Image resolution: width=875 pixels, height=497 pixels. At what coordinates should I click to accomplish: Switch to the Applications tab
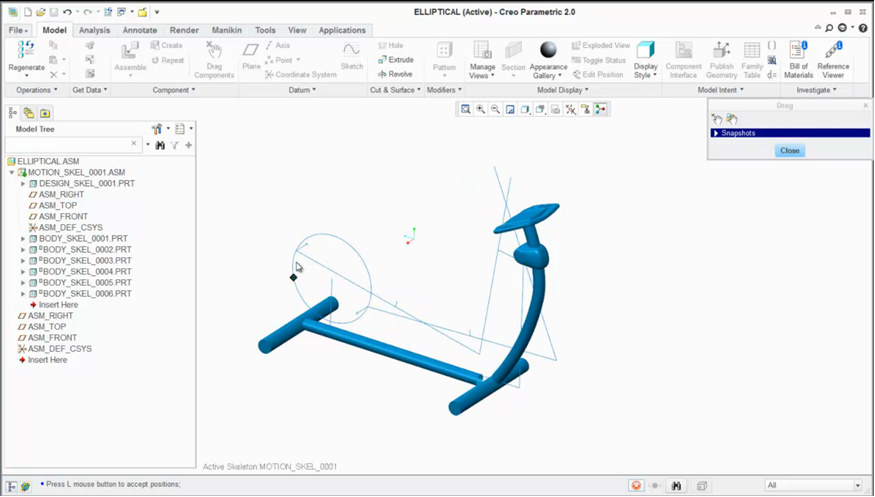coord(342,30)
